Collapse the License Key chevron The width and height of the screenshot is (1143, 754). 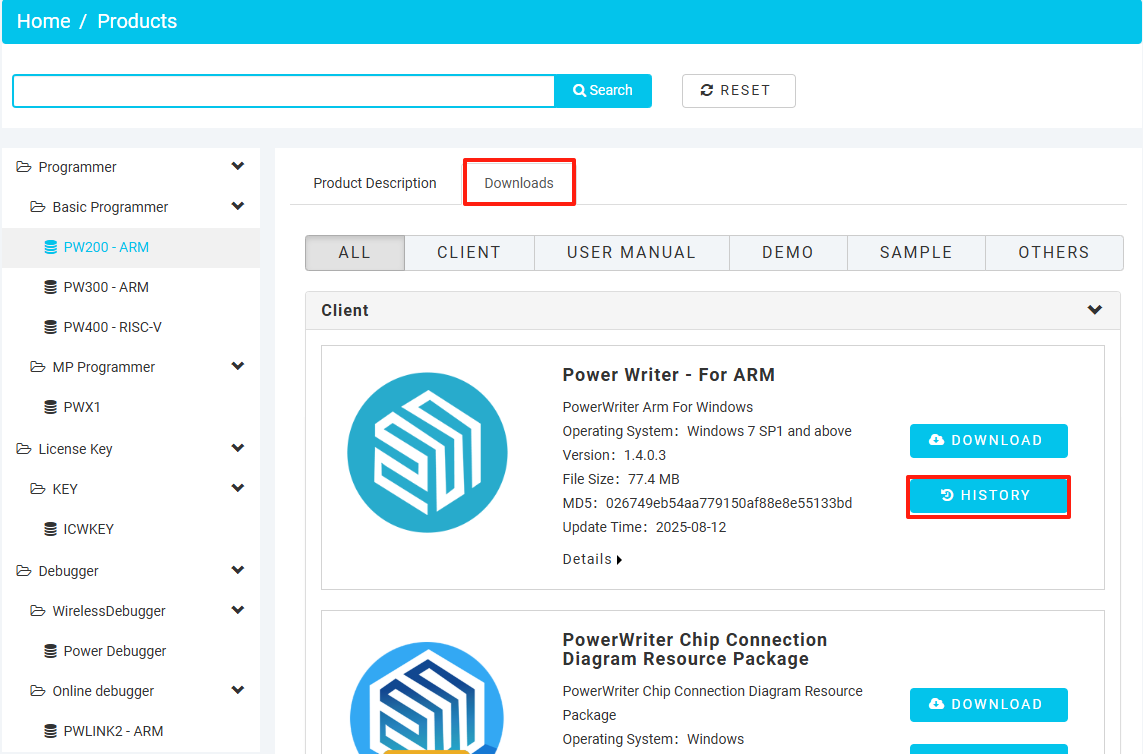click(238, 448)
